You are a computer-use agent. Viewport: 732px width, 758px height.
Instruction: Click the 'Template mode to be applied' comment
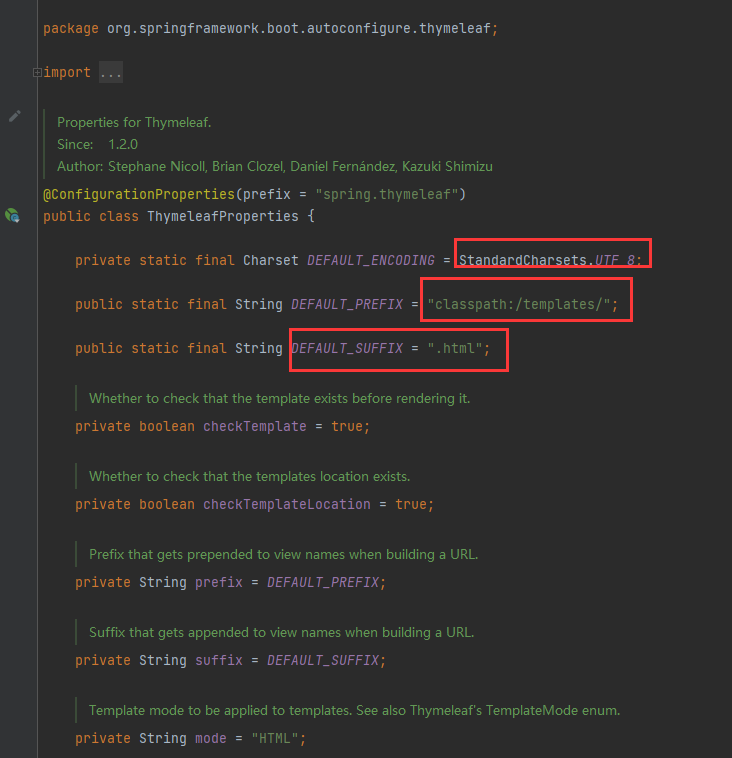pos(354,711)
